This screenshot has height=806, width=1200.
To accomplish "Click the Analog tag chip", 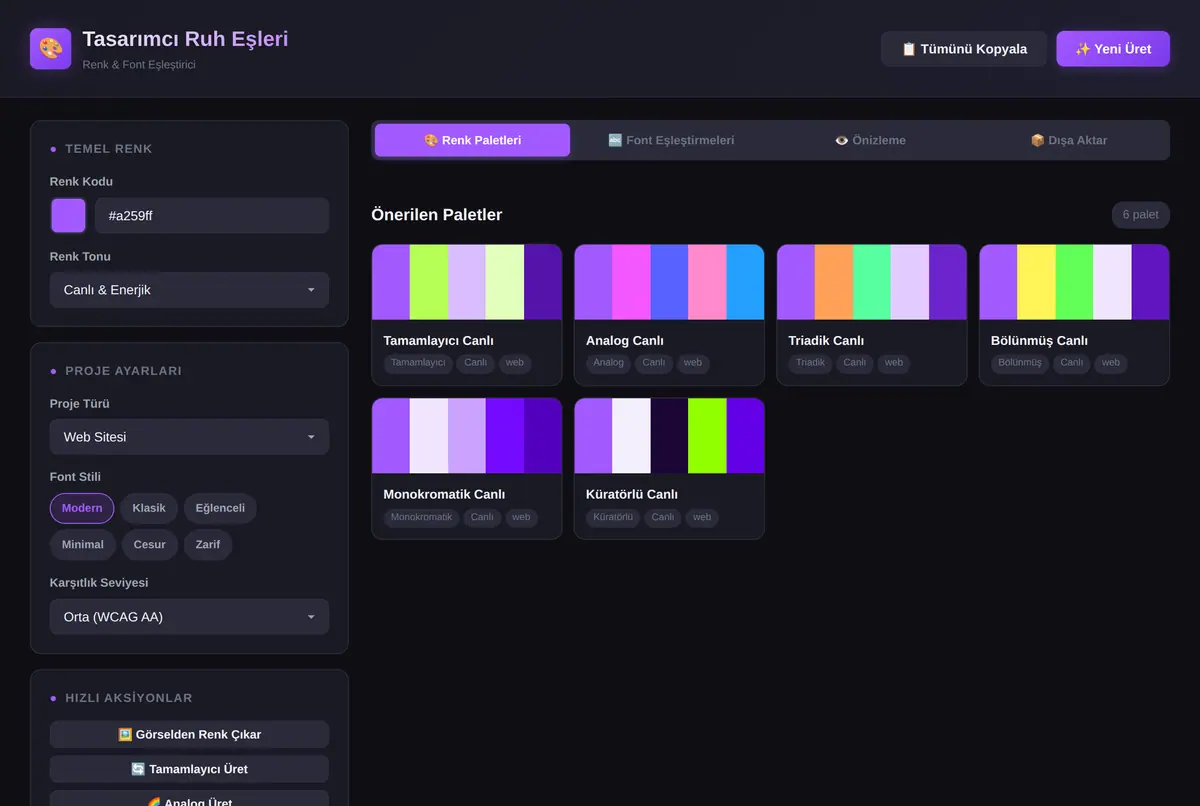I will tap(608, 363).
